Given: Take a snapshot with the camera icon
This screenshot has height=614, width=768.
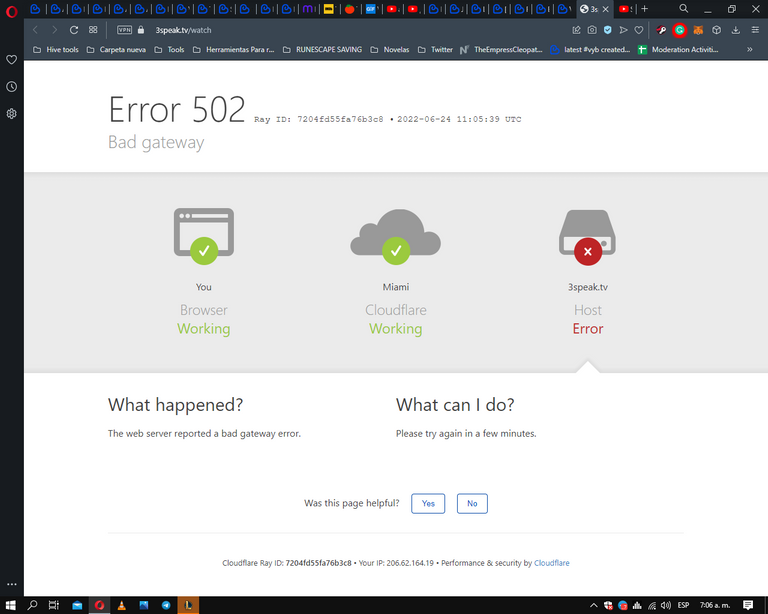Looking at the screenshot, I should click(x=592, y=30).
